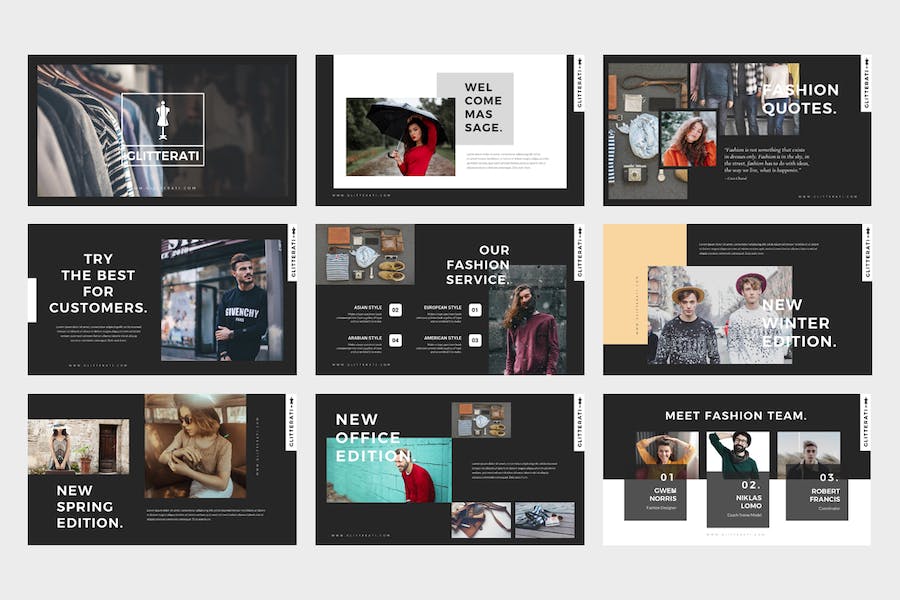Select the 'NEW OFFICE EDITION.' heading
This screenshot has width=900, height=600.
tap(374, 438)
